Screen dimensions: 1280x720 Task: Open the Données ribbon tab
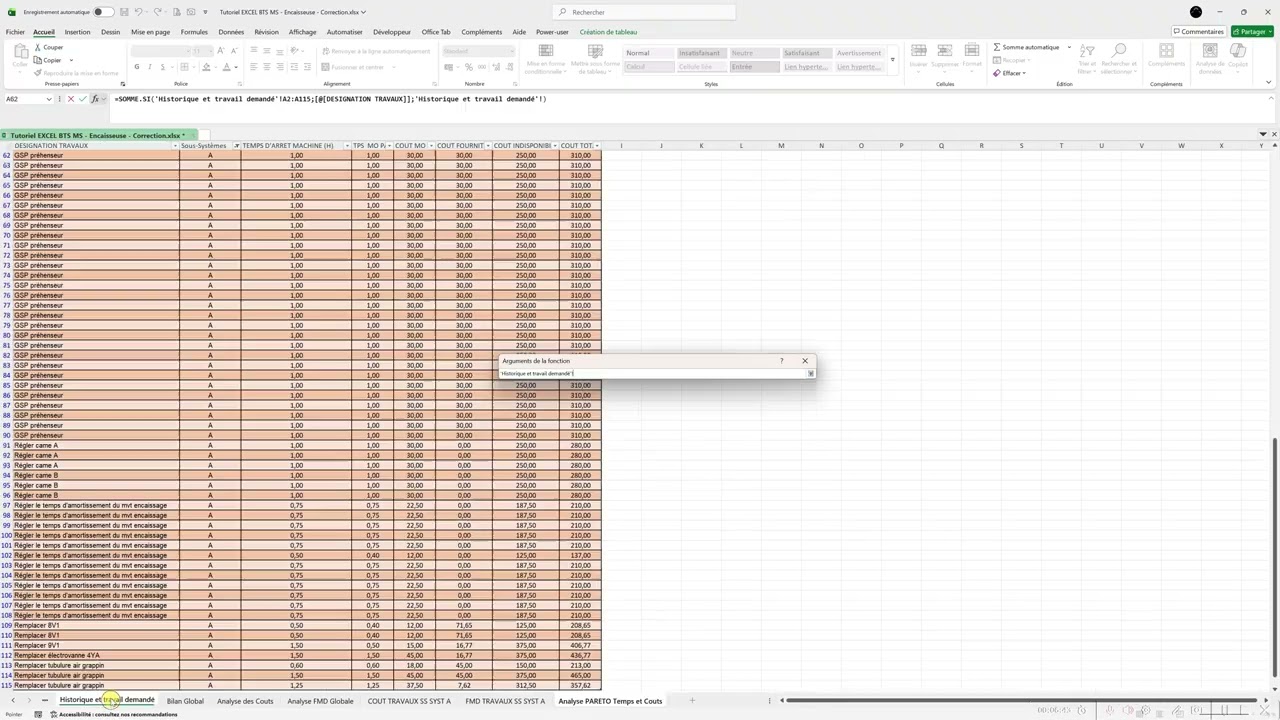[x=231, y=32]
